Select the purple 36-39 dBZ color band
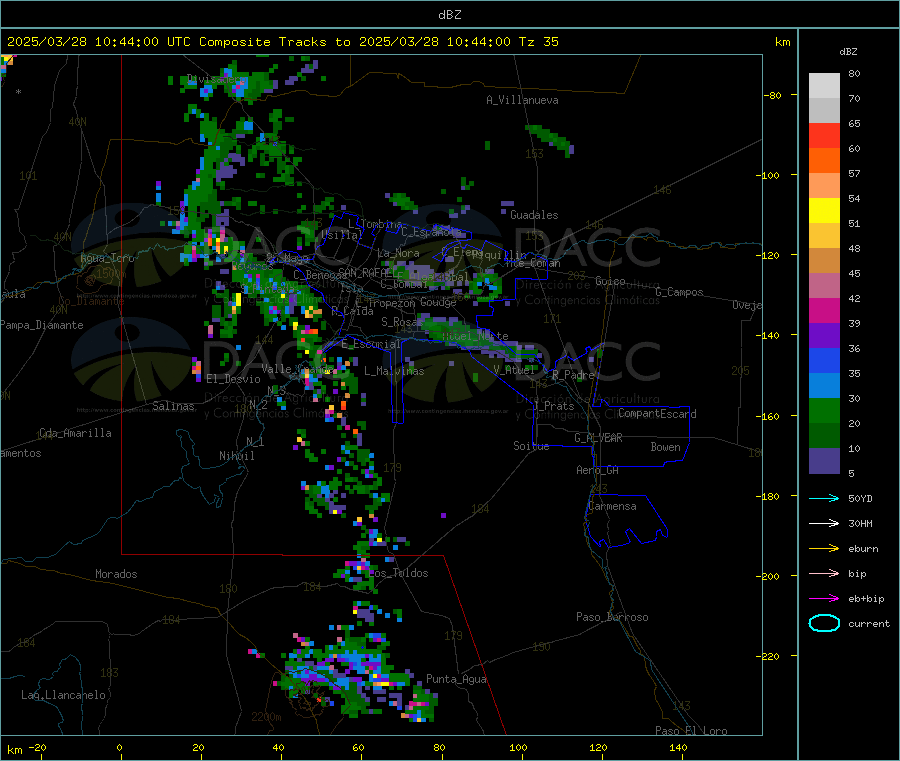 [824, 336]
